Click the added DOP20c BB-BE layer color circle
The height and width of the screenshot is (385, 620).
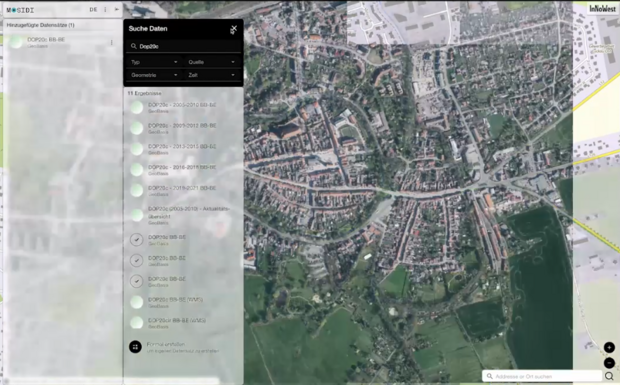click(x=16, y=42)
